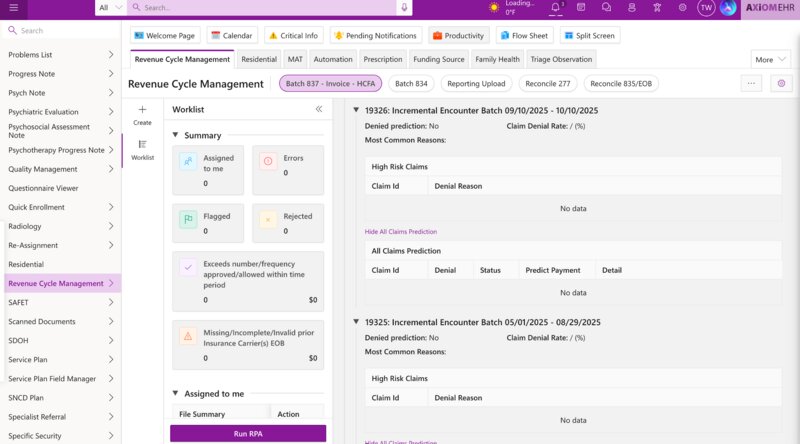Click the left sidebar Search field
800x444 pixels.
[x=61, y=31]
